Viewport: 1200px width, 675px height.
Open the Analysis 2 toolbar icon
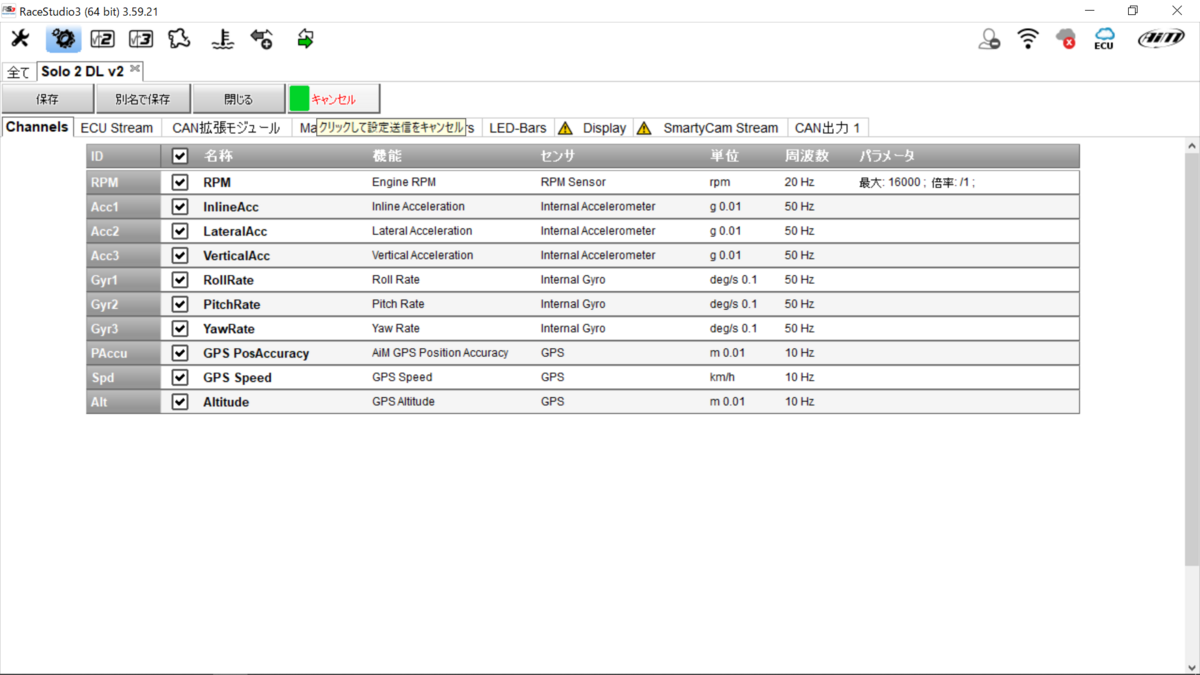102,39
